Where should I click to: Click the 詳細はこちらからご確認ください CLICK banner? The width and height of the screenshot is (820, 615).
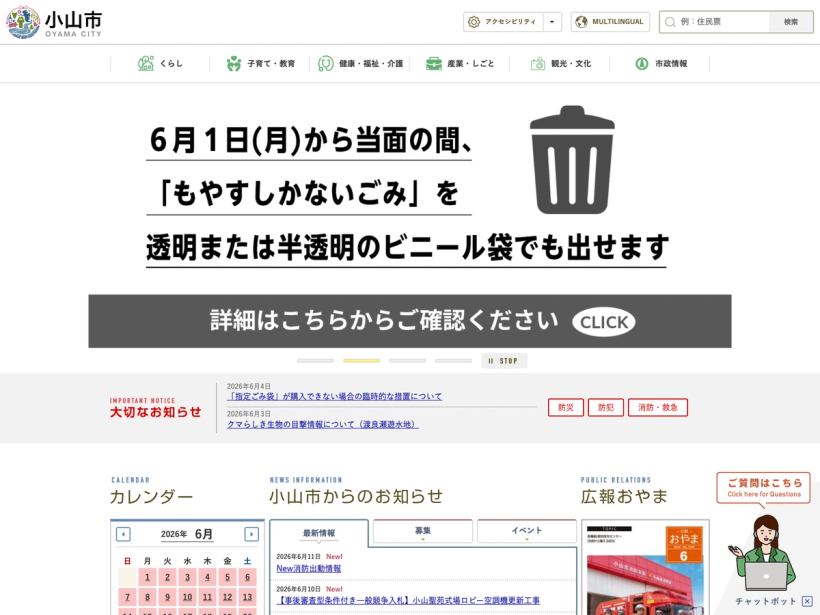[x=409, y=321]
